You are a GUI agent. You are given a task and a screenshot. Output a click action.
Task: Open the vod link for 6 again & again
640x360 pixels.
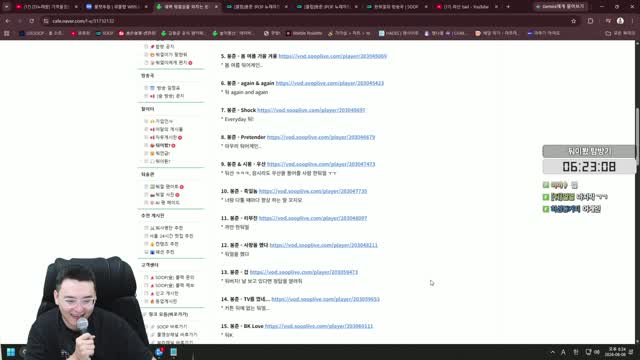[330, 83]
